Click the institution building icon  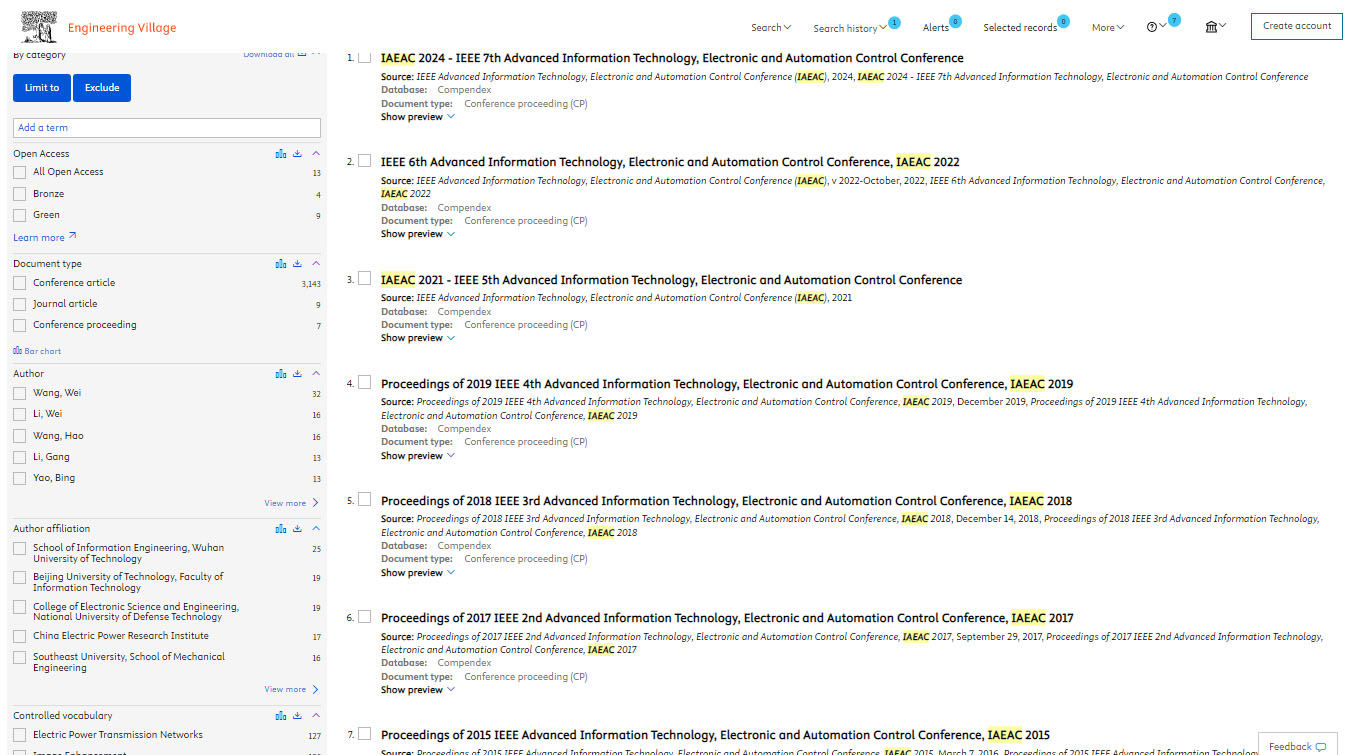pos(1211,27)
